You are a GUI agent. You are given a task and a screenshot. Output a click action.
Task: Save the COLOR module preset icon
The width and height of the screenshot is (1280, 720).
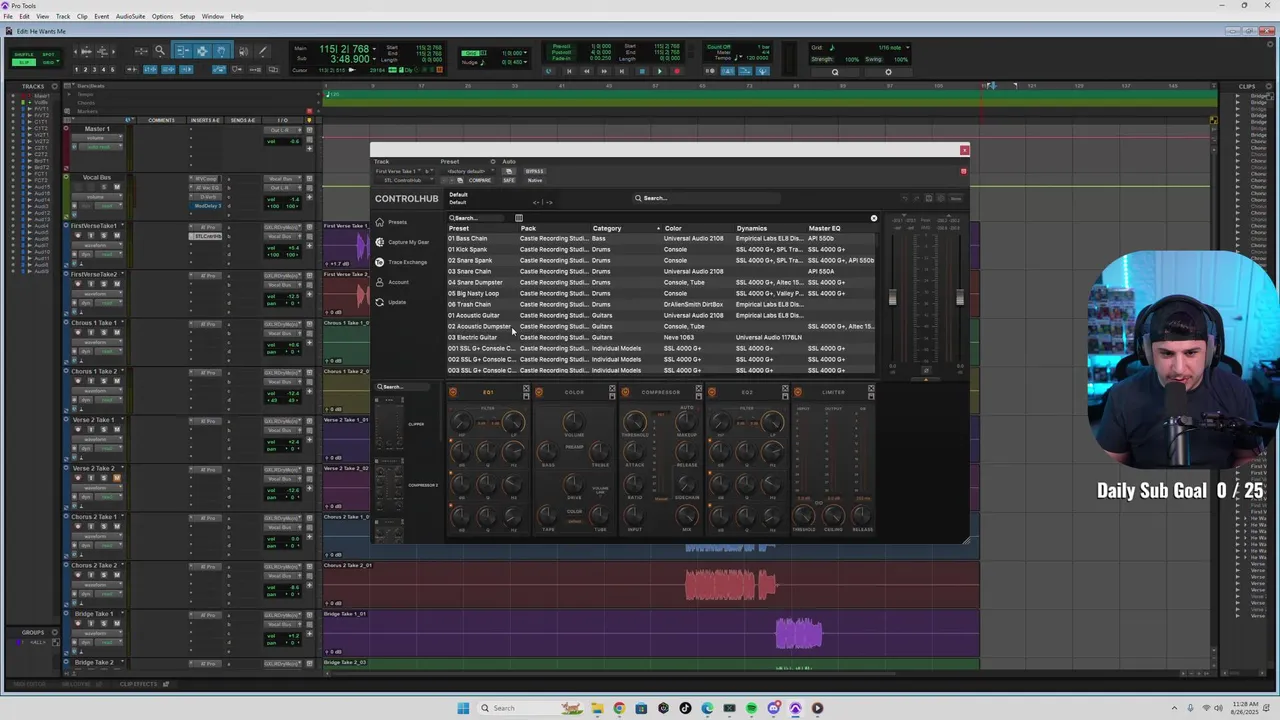(x=612, y=396)
